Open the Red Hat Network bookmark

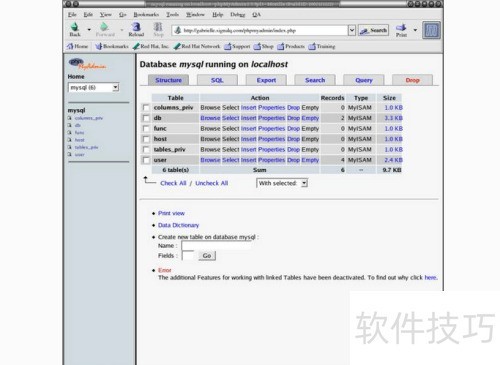tap(197, 46)
